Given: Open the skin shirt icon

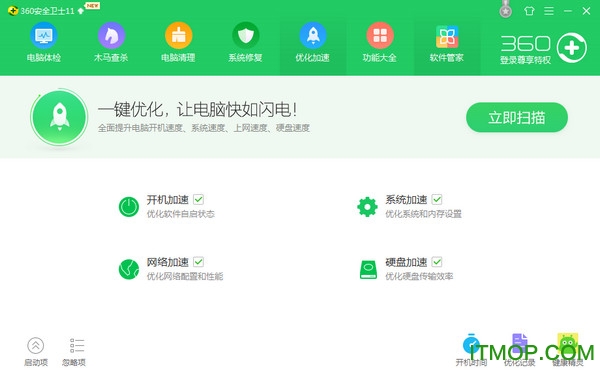Looking at the screenshot, I should pos(530,11).
